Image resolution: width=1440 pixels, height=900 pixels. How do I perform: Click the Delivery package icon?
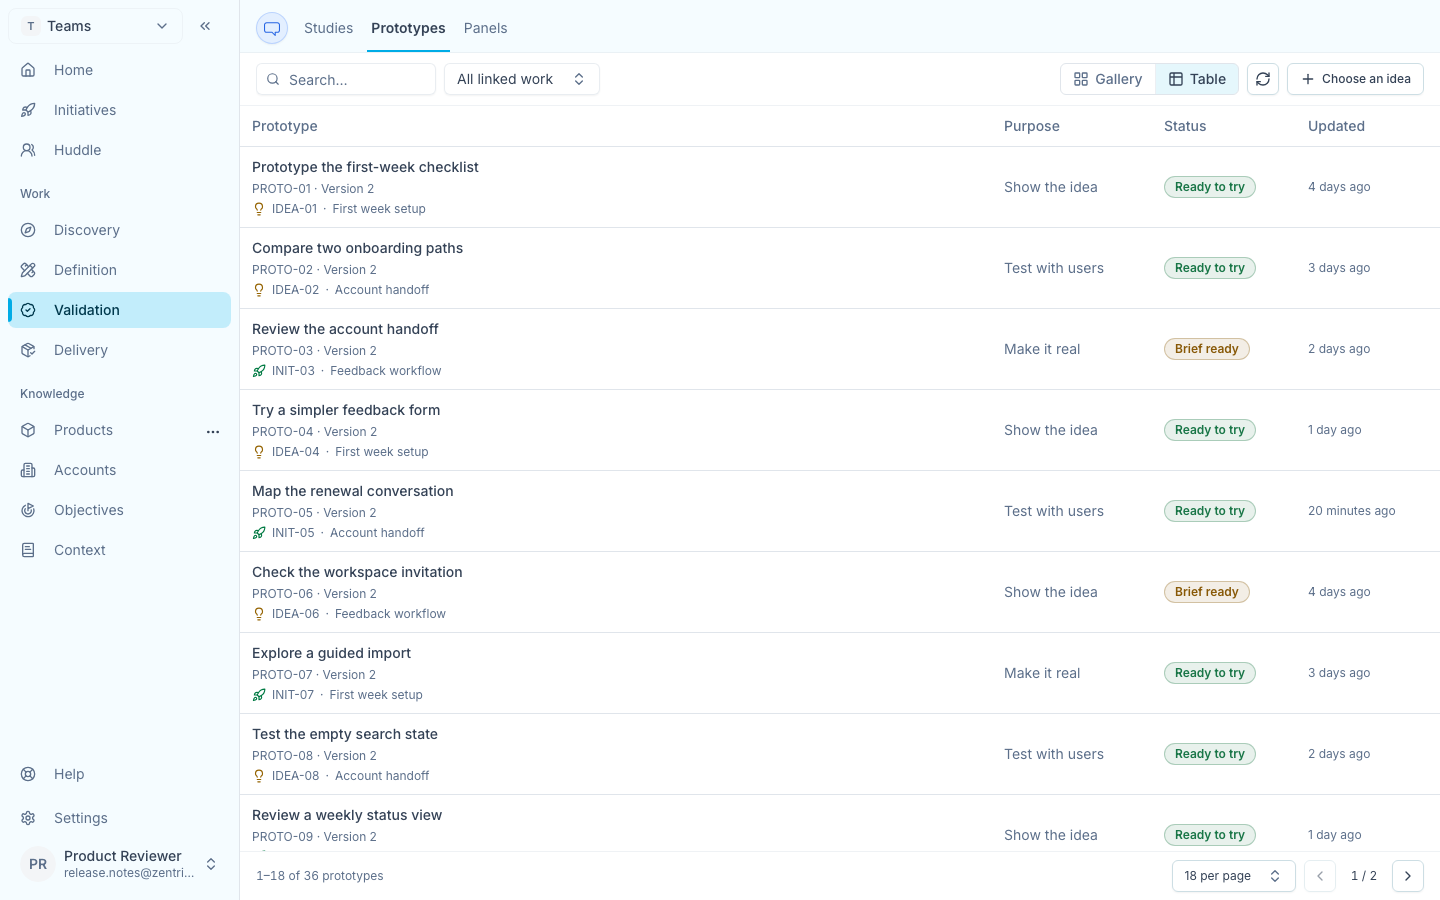click(x=28, y=350)
